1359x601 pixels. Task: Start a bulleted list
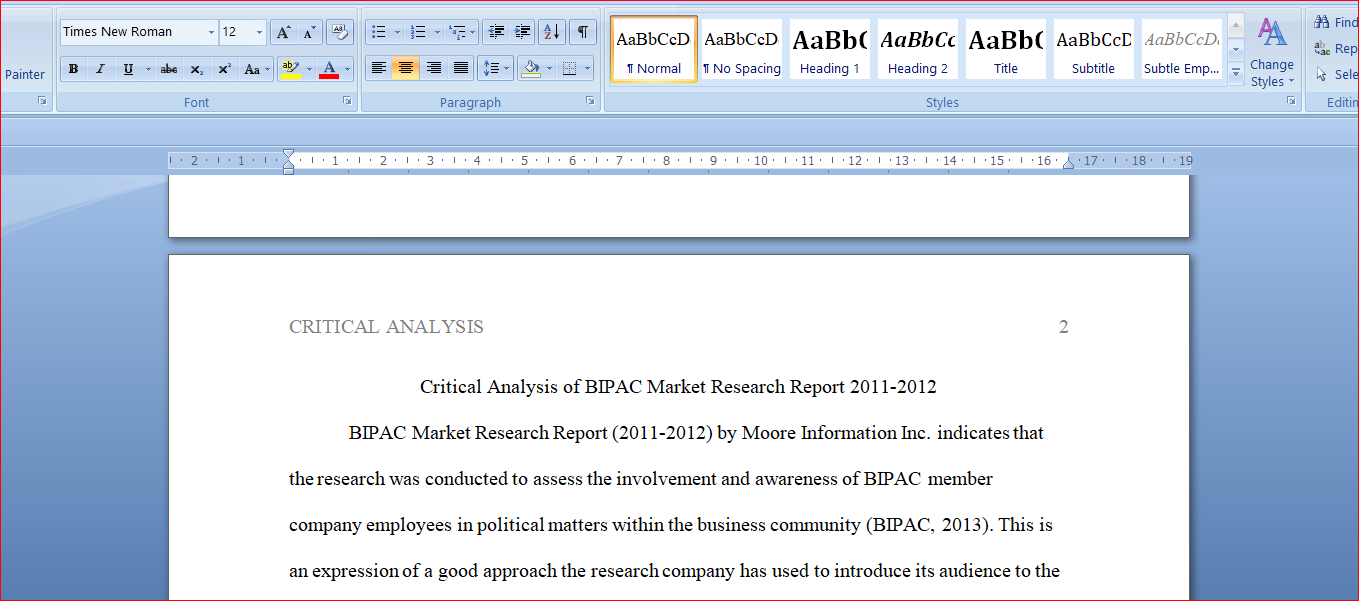tap(379, 32)
